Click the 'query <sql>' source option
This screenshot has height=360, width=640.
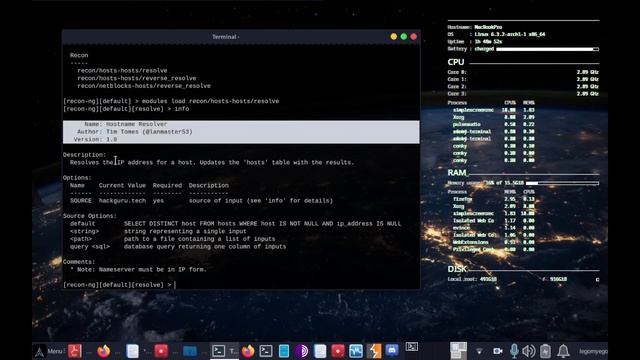coord(90,247)
